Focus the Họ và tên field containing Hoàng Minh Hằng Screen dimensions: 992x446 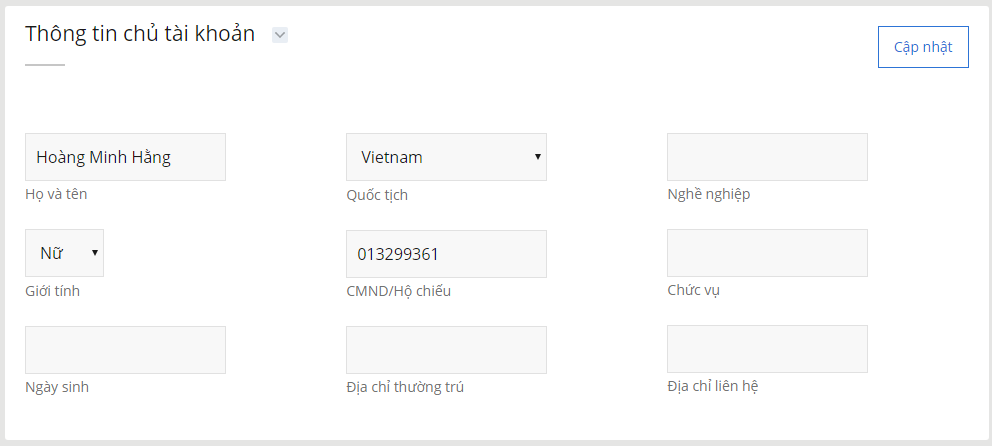tap(125, 157)
